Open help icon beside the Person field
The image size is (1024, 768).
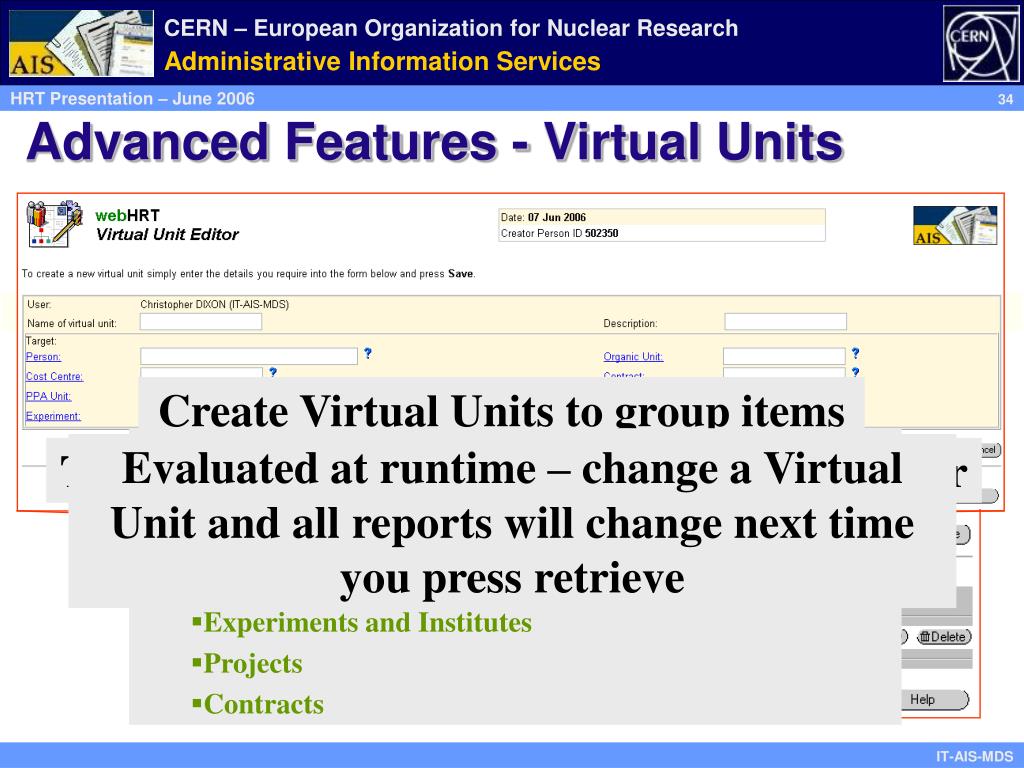click(368, 353)
